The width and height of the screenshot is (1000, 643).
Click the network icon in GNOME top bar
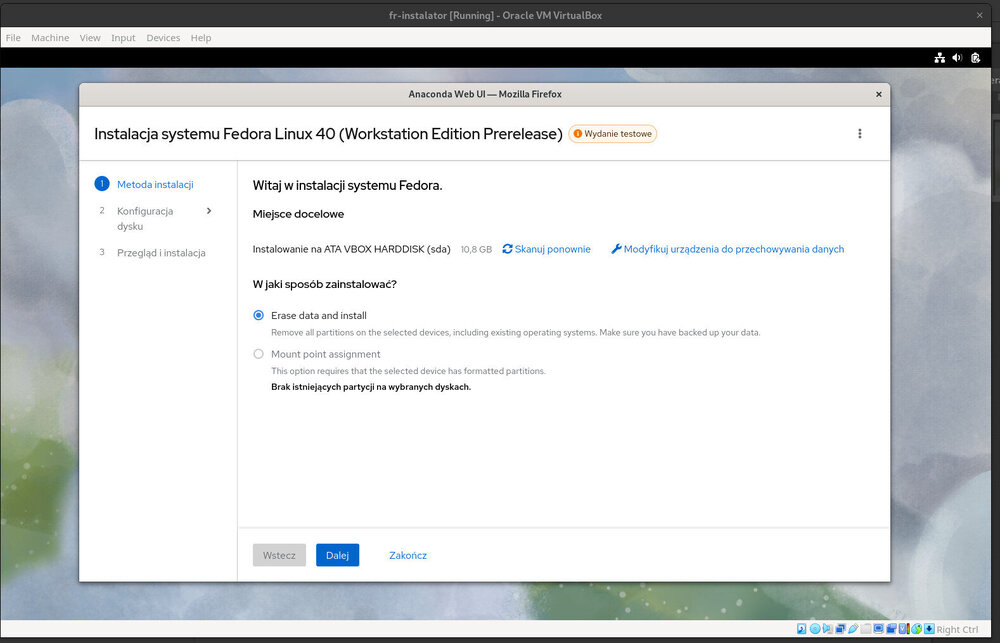point(939,58)
